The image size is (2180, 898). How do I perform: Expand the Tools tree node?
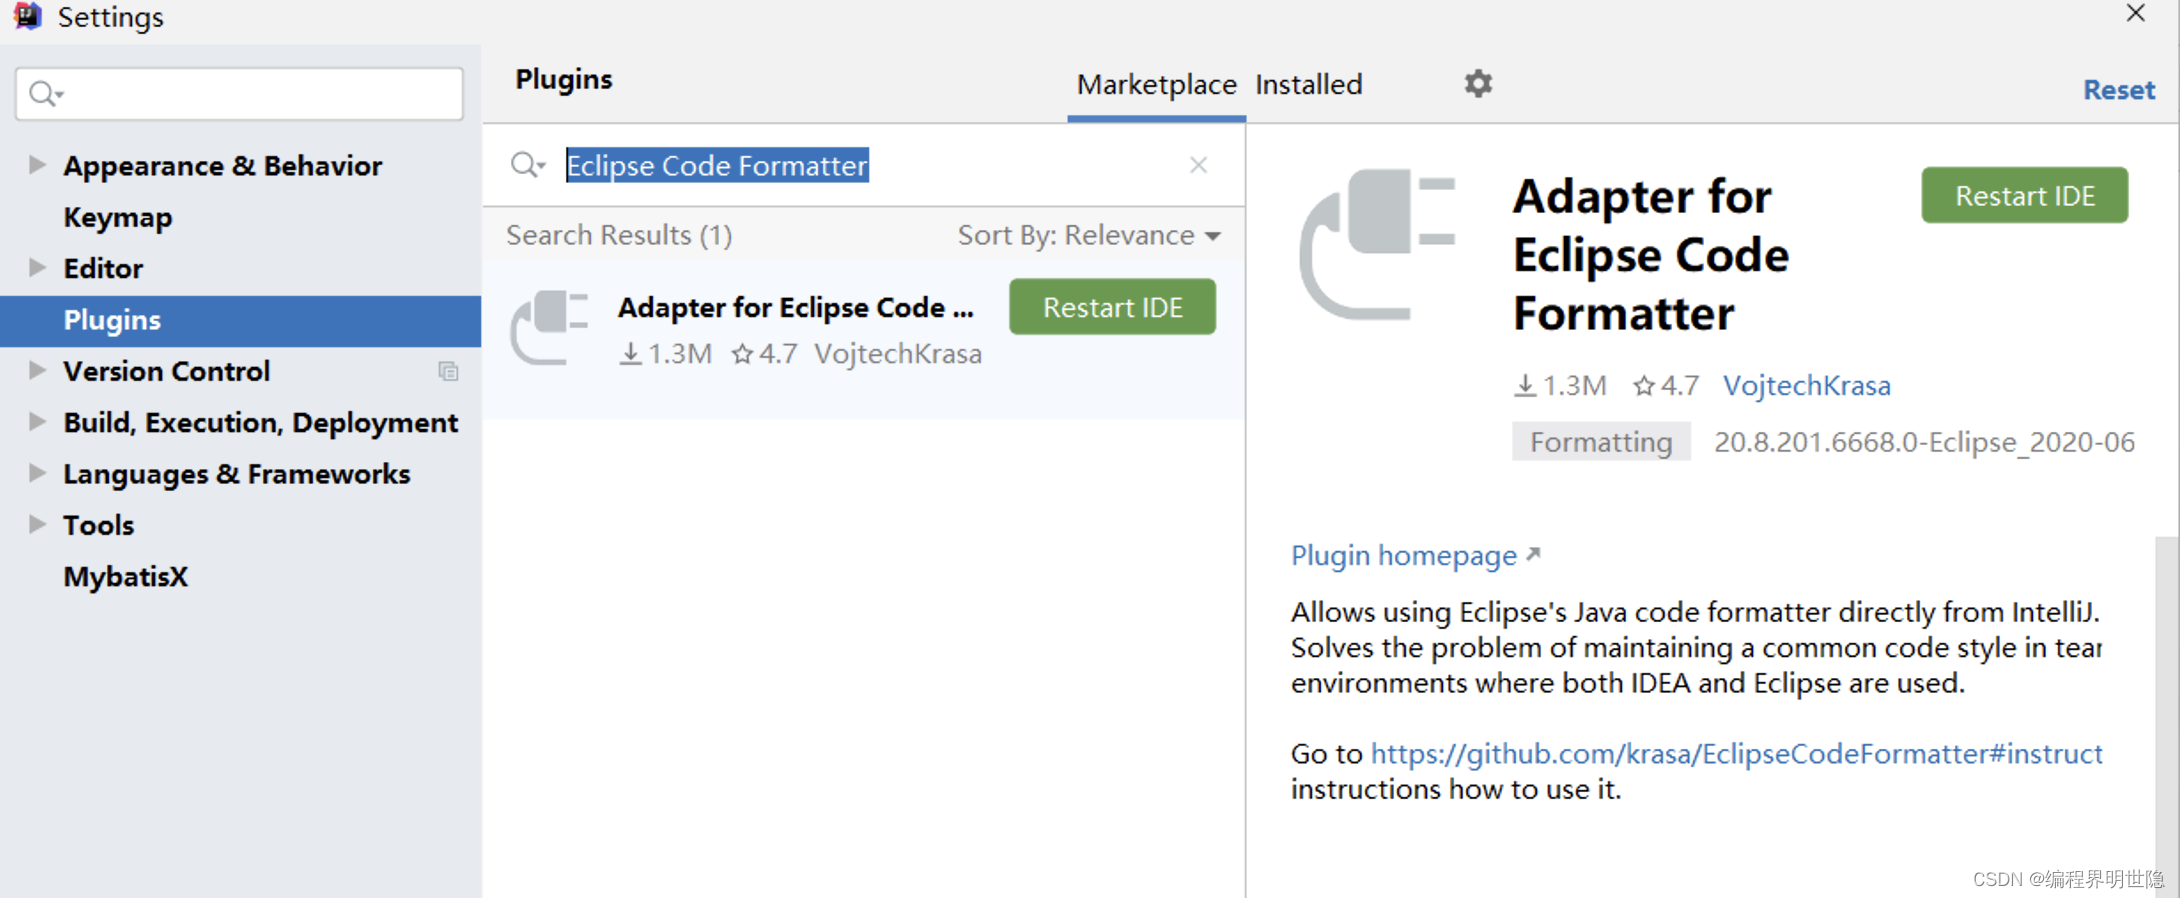[37, 524]
